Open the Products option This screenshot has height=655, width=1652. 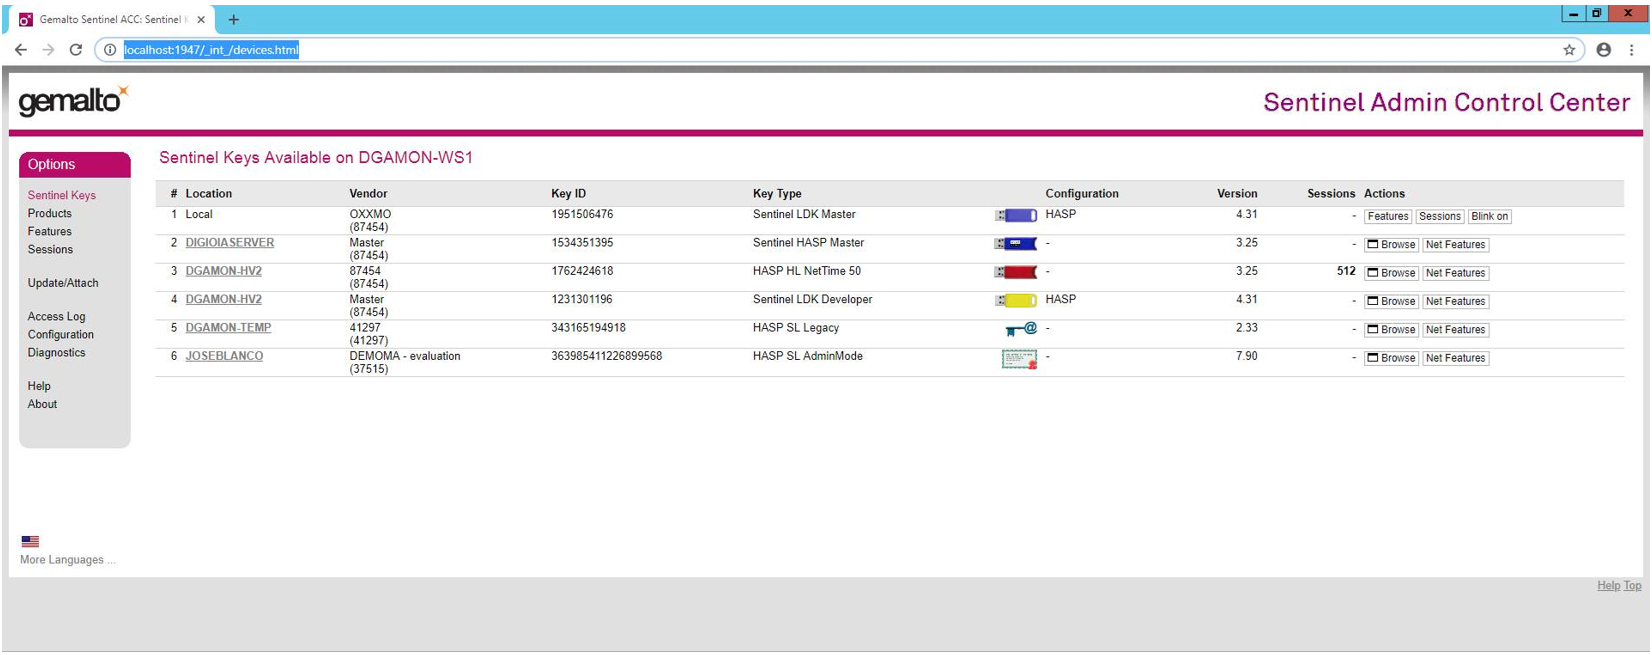50,213
